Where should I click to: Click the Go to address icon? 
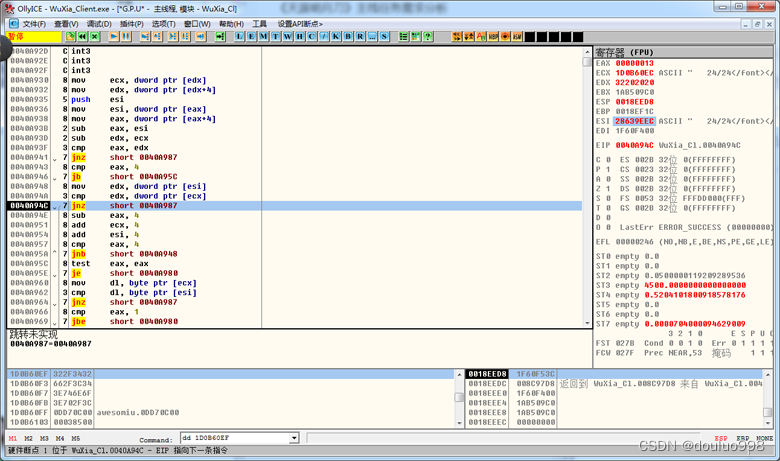click(220, 36)
